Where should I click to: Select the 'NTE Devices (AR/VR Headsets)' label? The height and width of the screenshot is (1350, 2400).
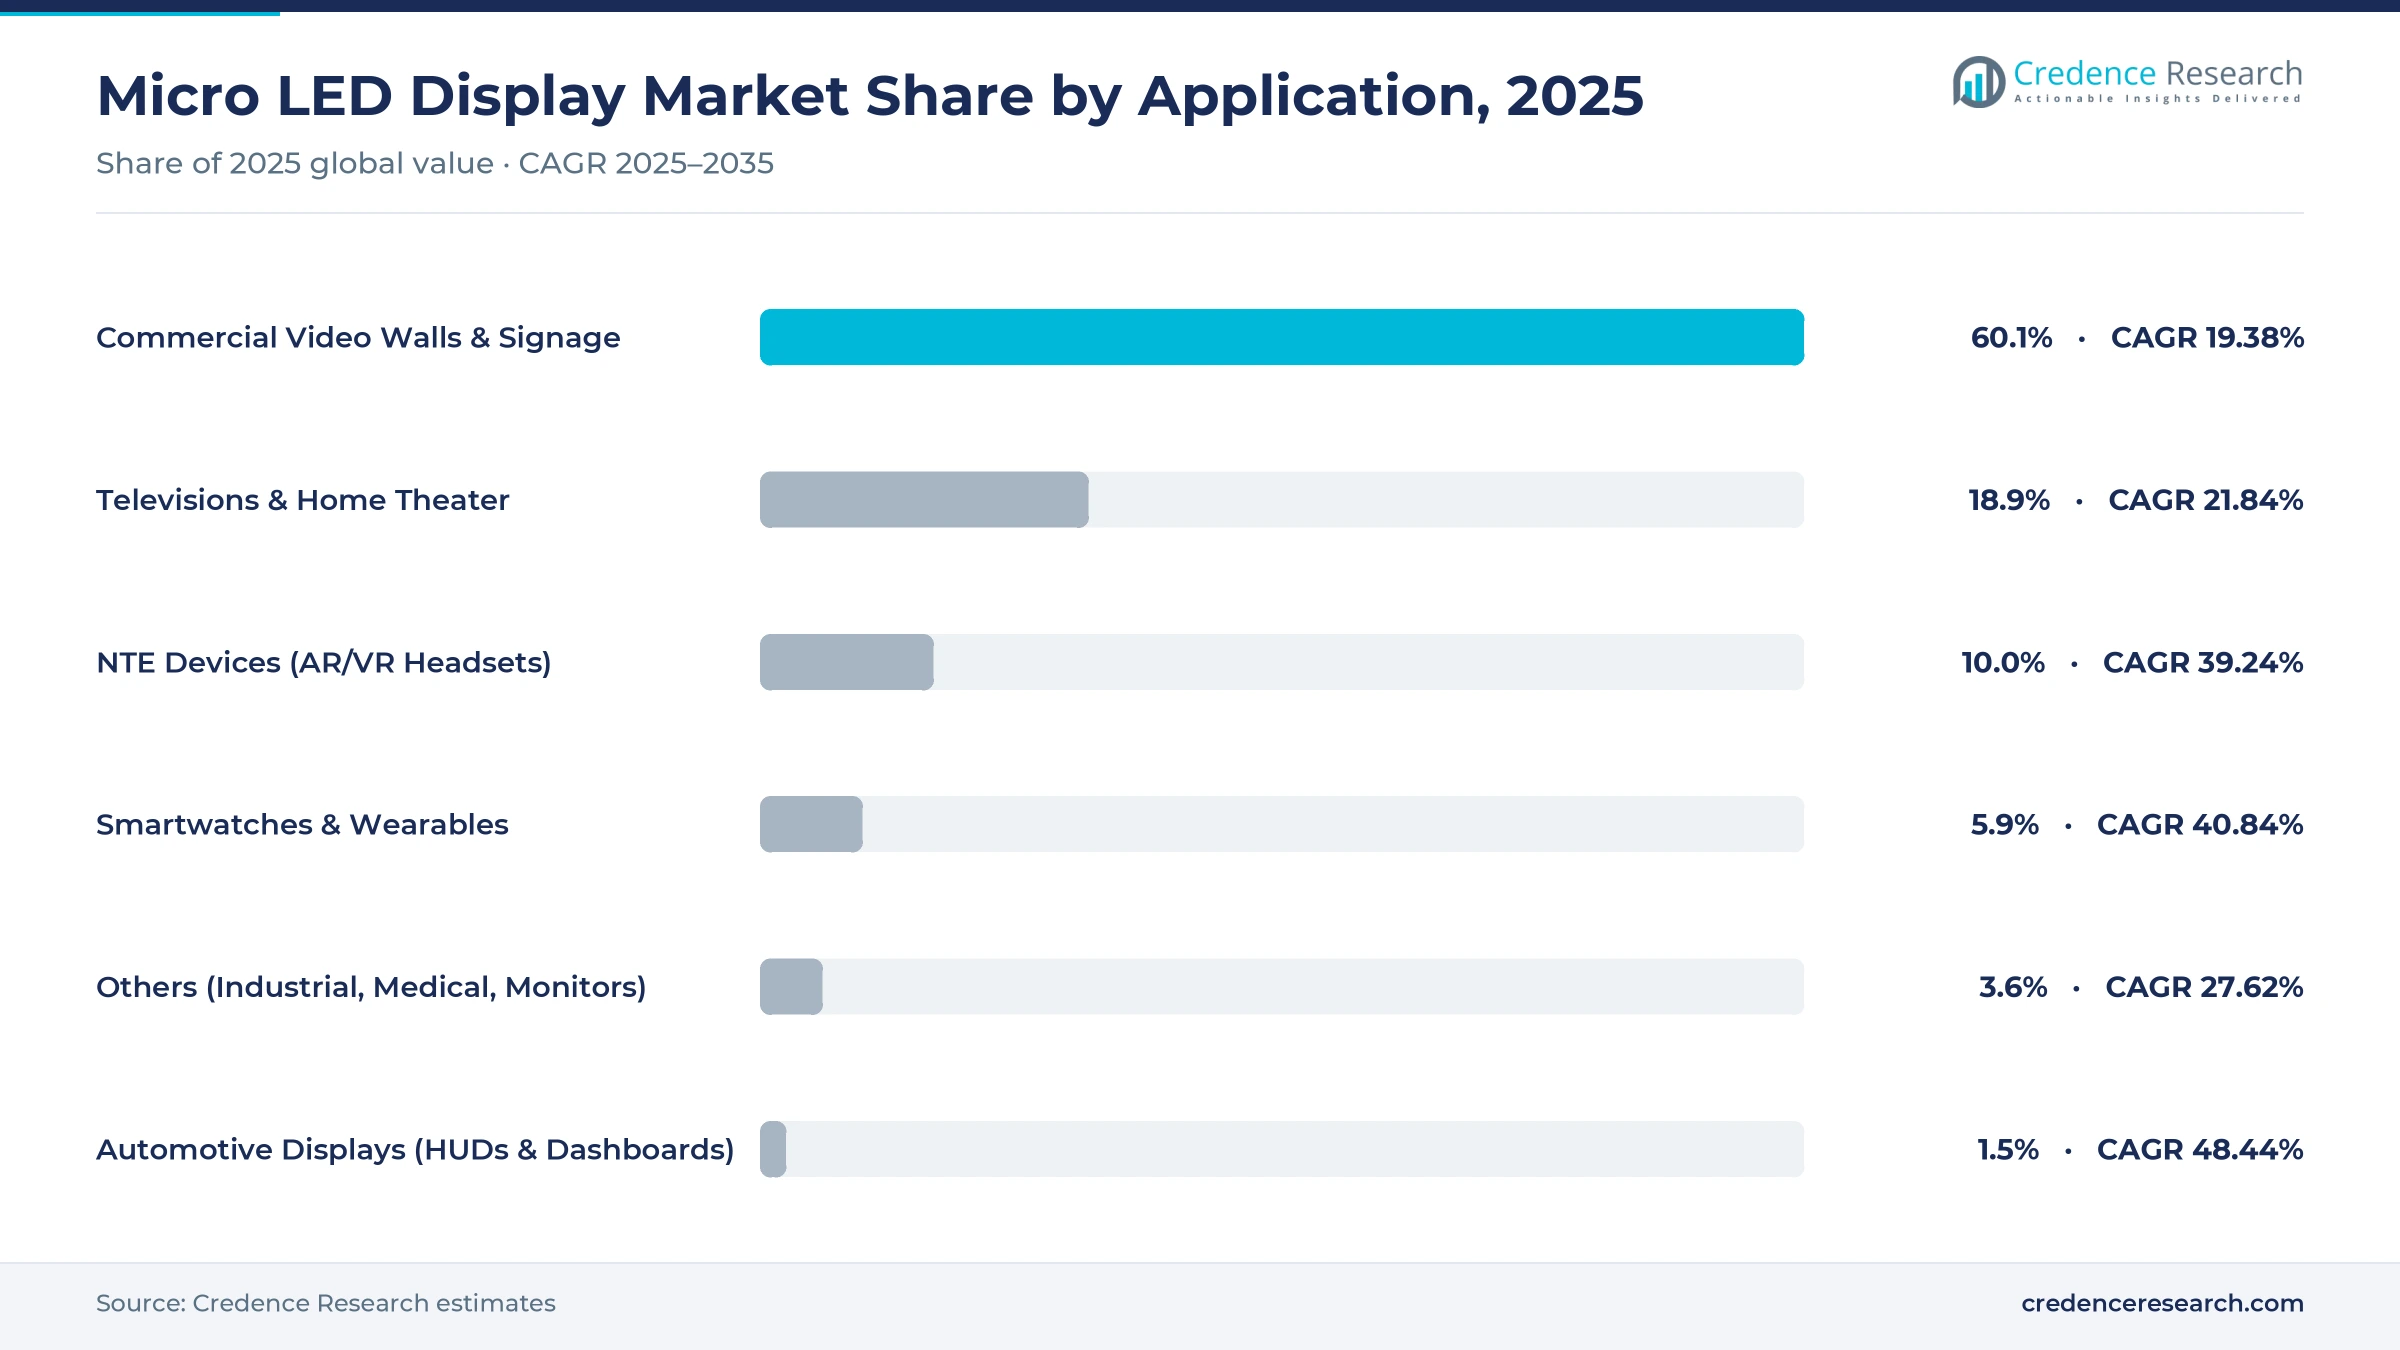coord(324,663)
